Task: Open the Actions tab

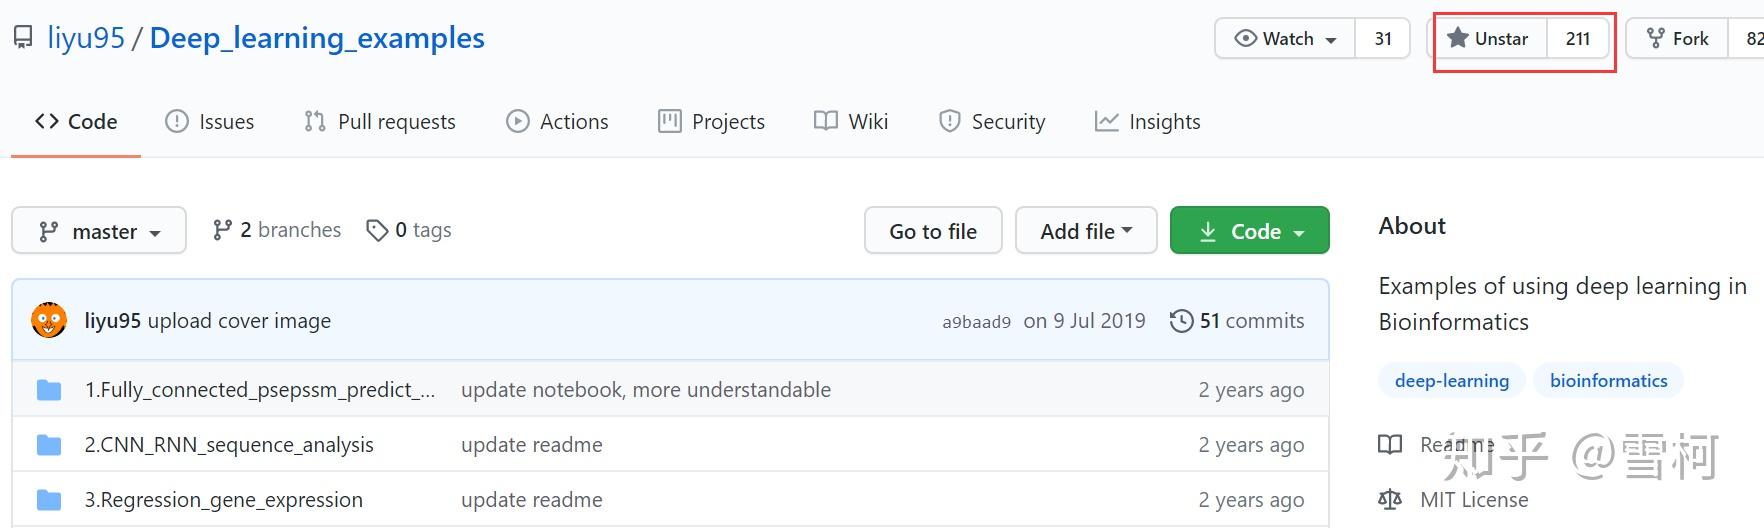Action: (x=558, y=122)
